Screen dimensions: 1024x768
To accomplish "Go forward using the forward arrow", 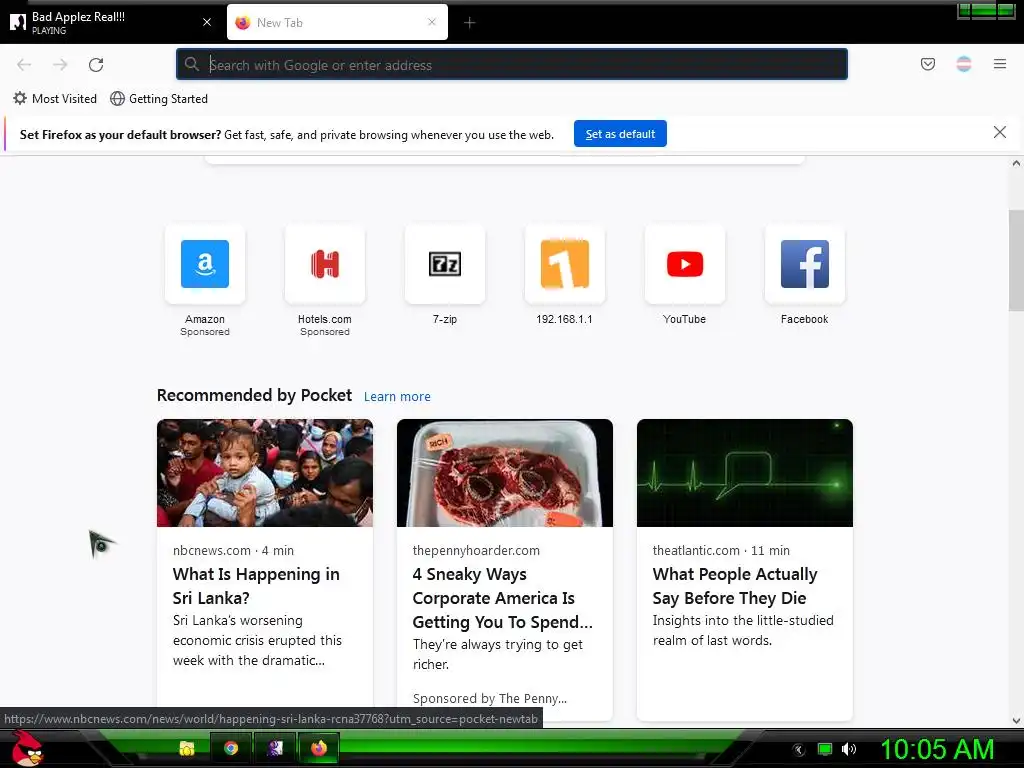I will [x=60, y=65].
